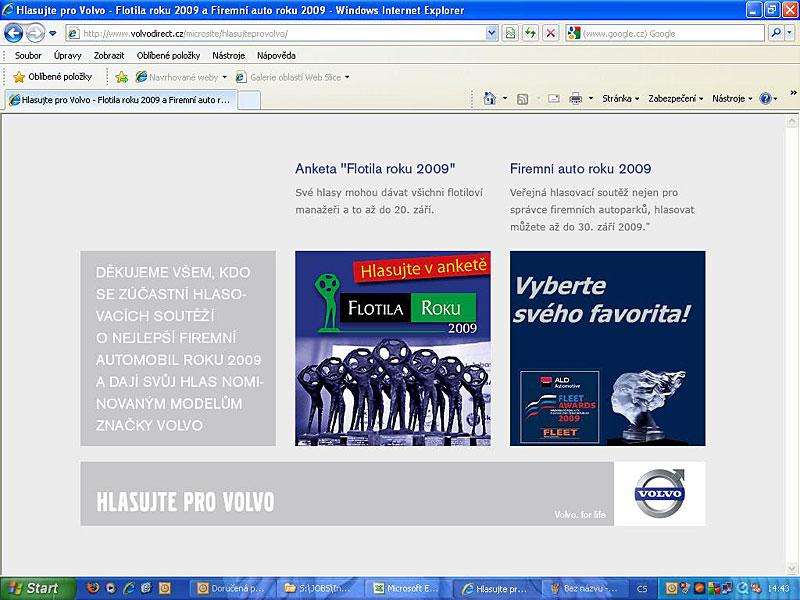Expand the address bar autocomplete dropdown
Screen dimensions: 800x600
(491, 34)
